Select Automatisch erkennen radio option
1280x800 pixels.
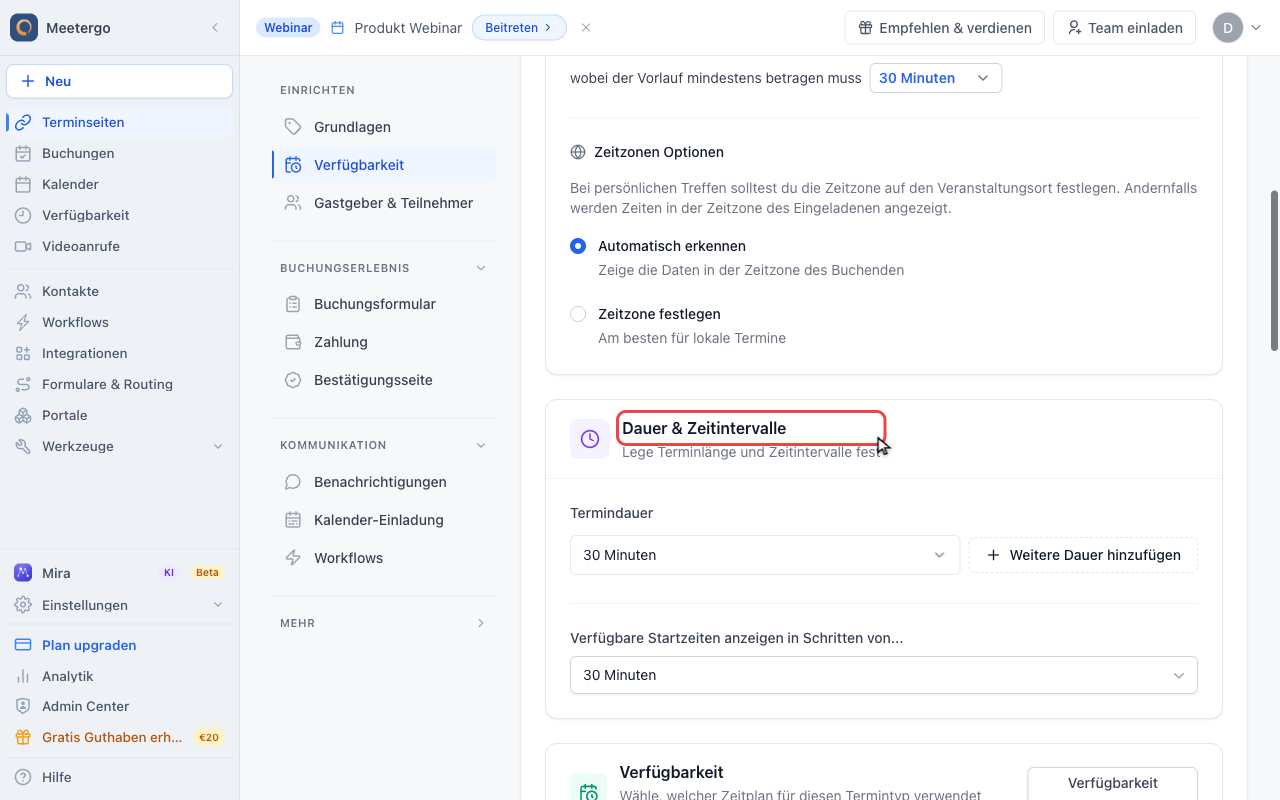578,246
